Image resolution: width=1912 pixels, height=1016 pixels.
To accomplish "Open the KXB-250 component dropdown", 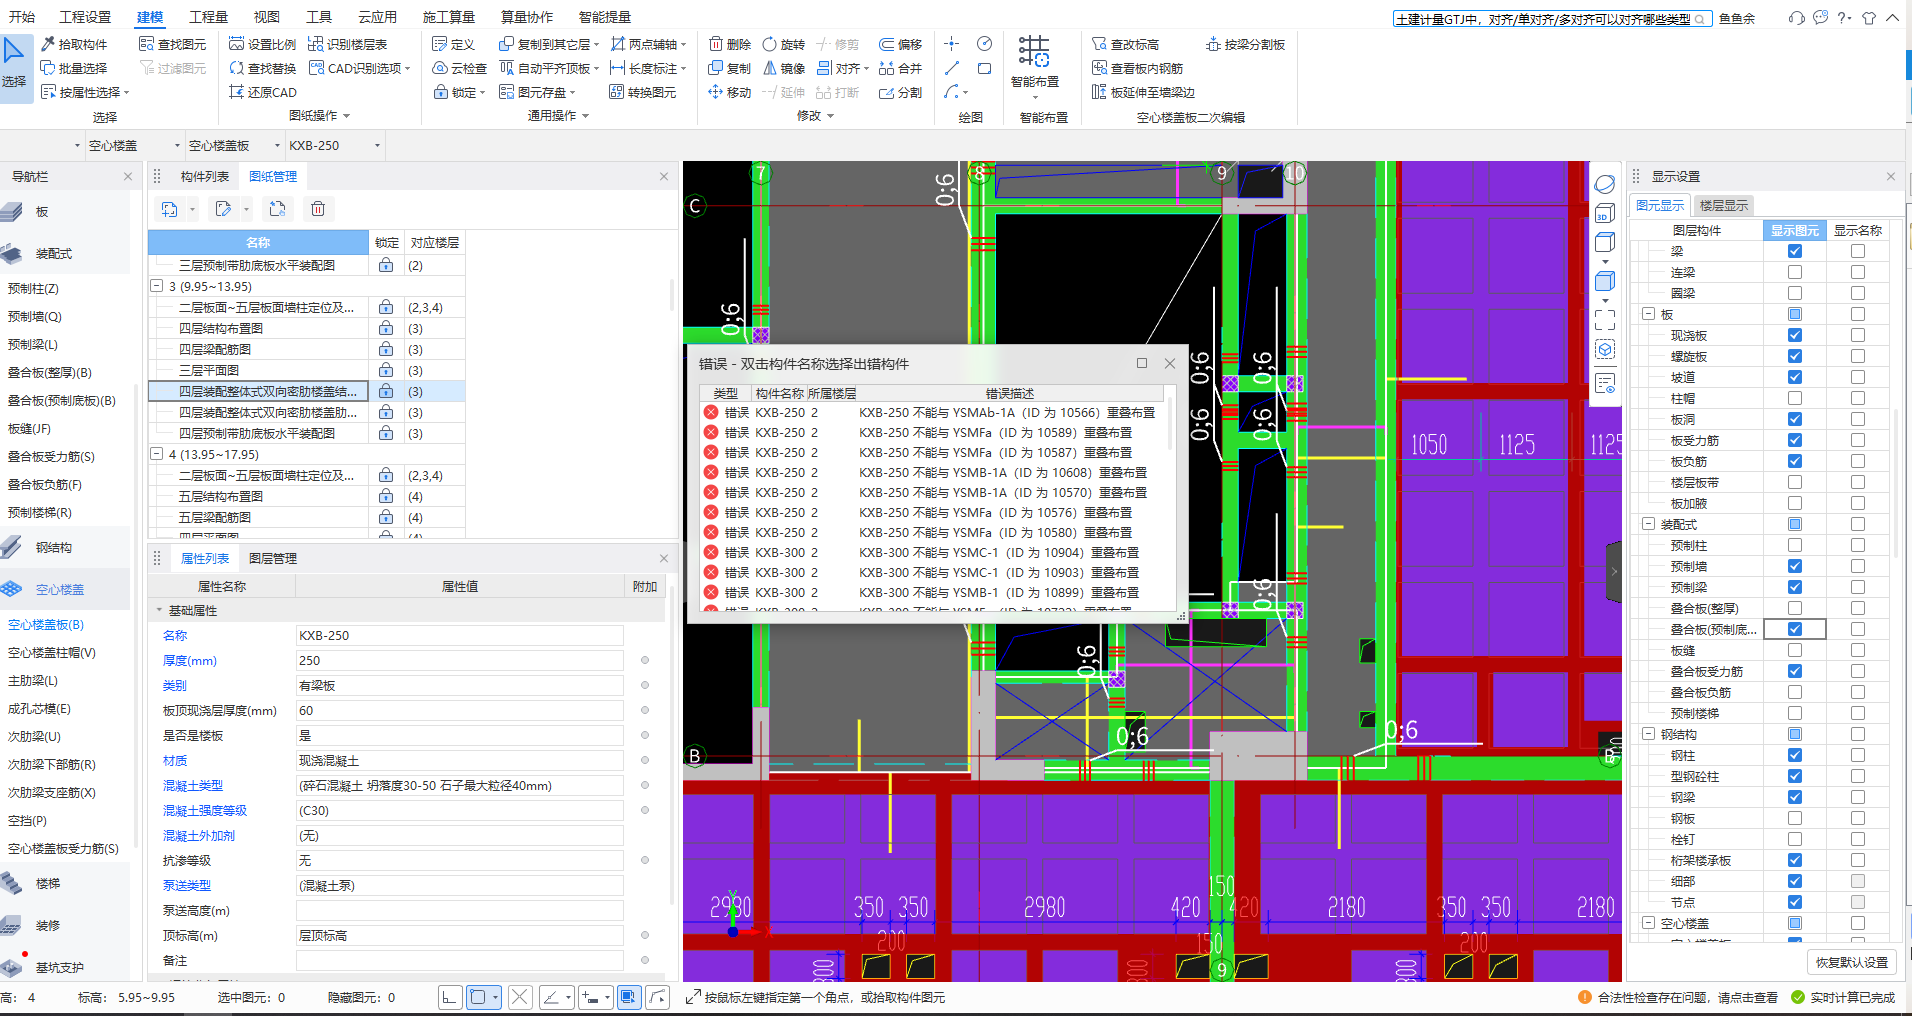I will [x=377, y=145].
